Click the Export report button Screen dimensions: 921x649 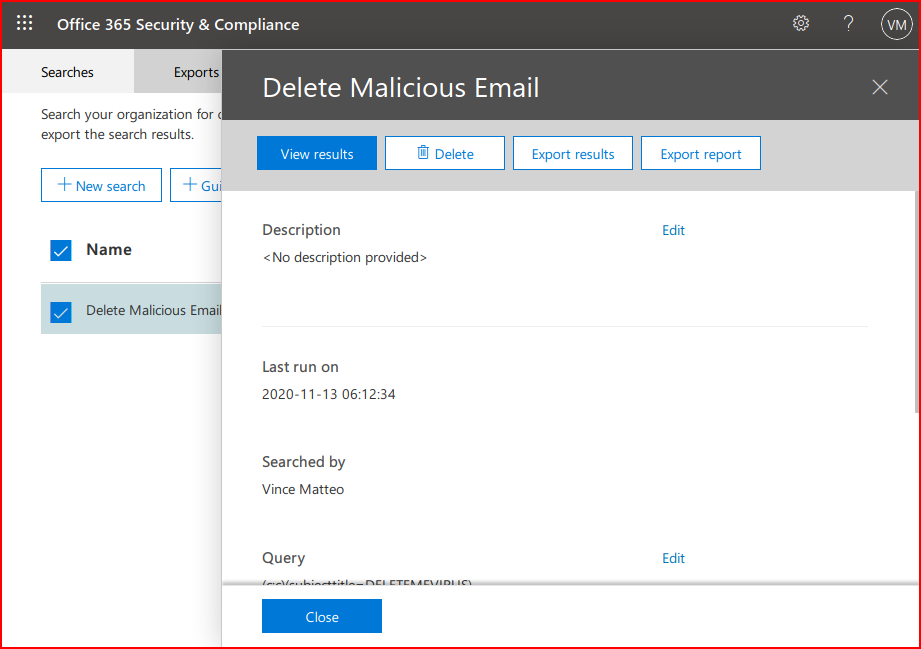pyautogui.click(x=701, y=153)
